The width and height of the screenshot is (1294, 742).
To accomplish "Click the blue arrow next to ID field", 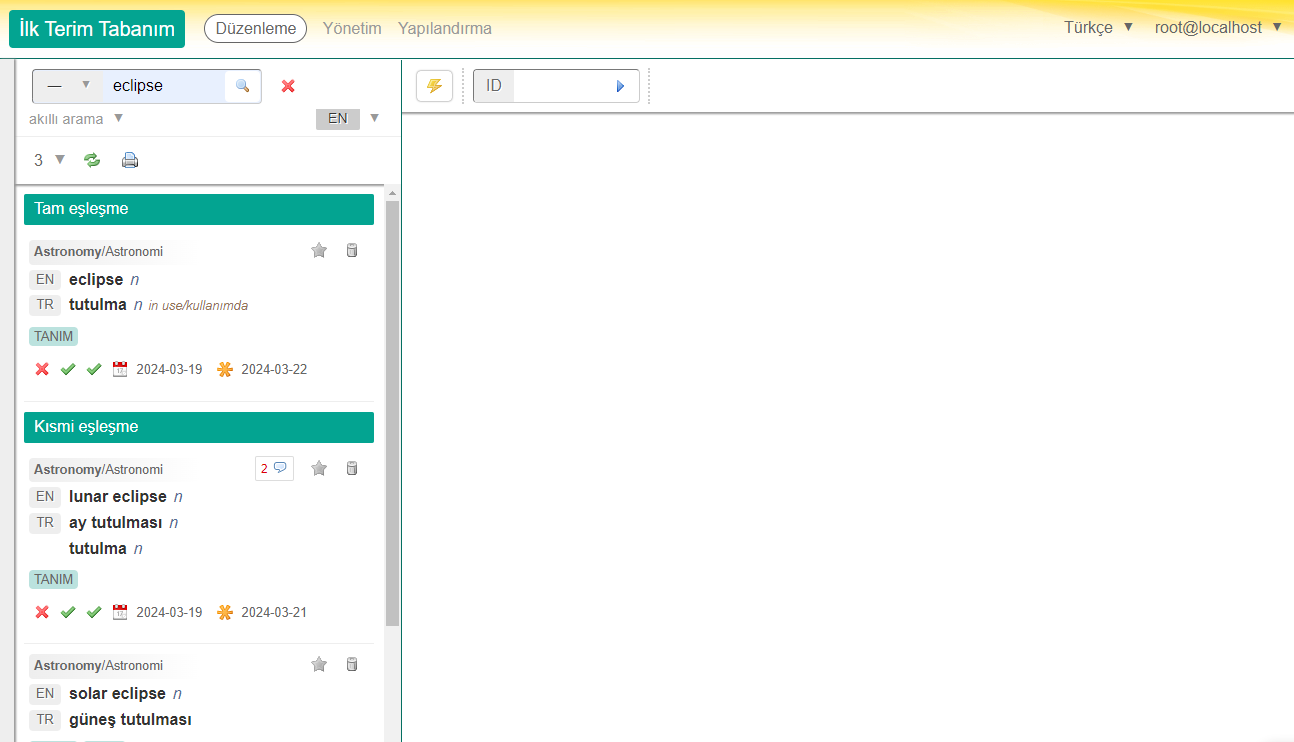I will coord(620,86).
